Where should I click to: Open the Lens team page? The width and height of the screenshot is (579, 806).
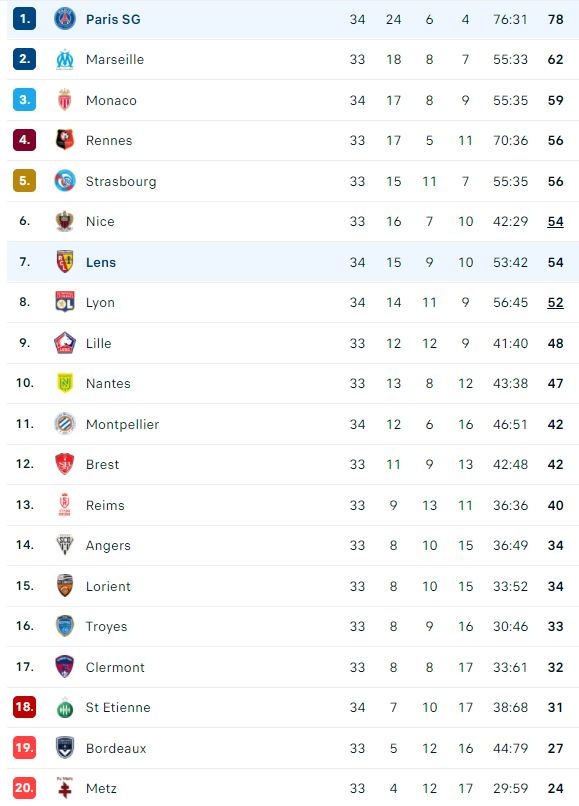tap(102, 262)
